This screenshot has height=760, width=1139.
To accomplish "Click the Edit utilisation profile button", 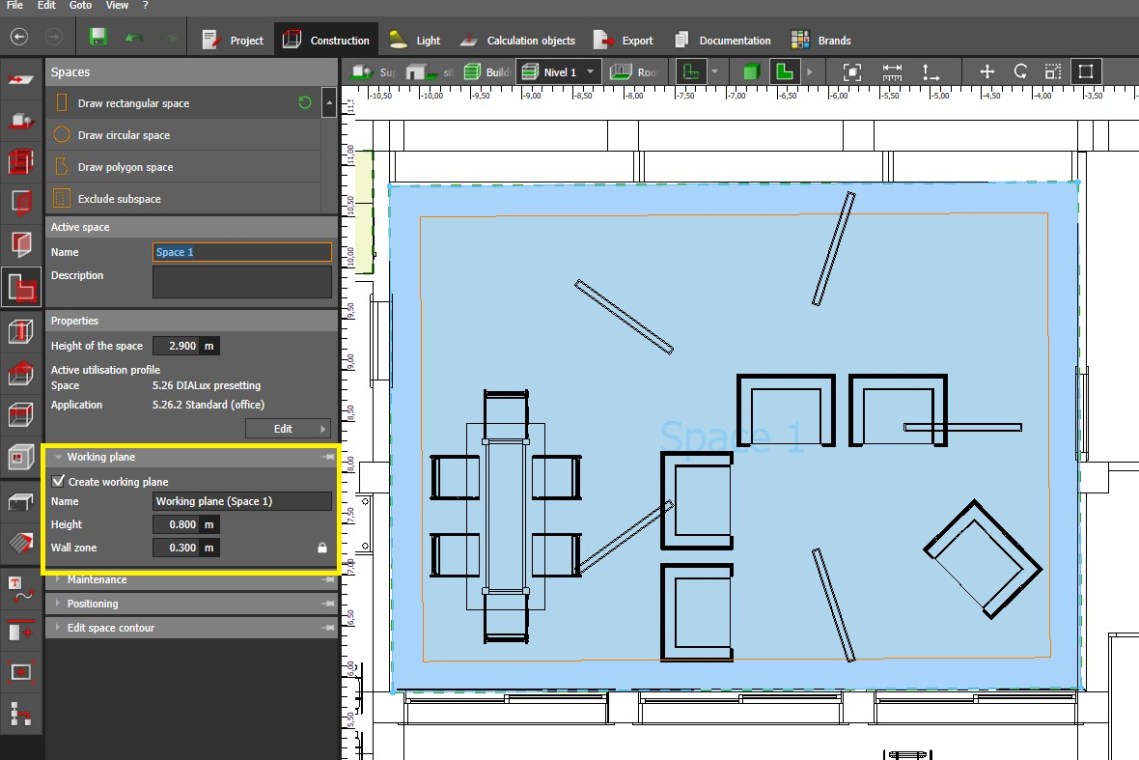I will [x=288, y=429].
